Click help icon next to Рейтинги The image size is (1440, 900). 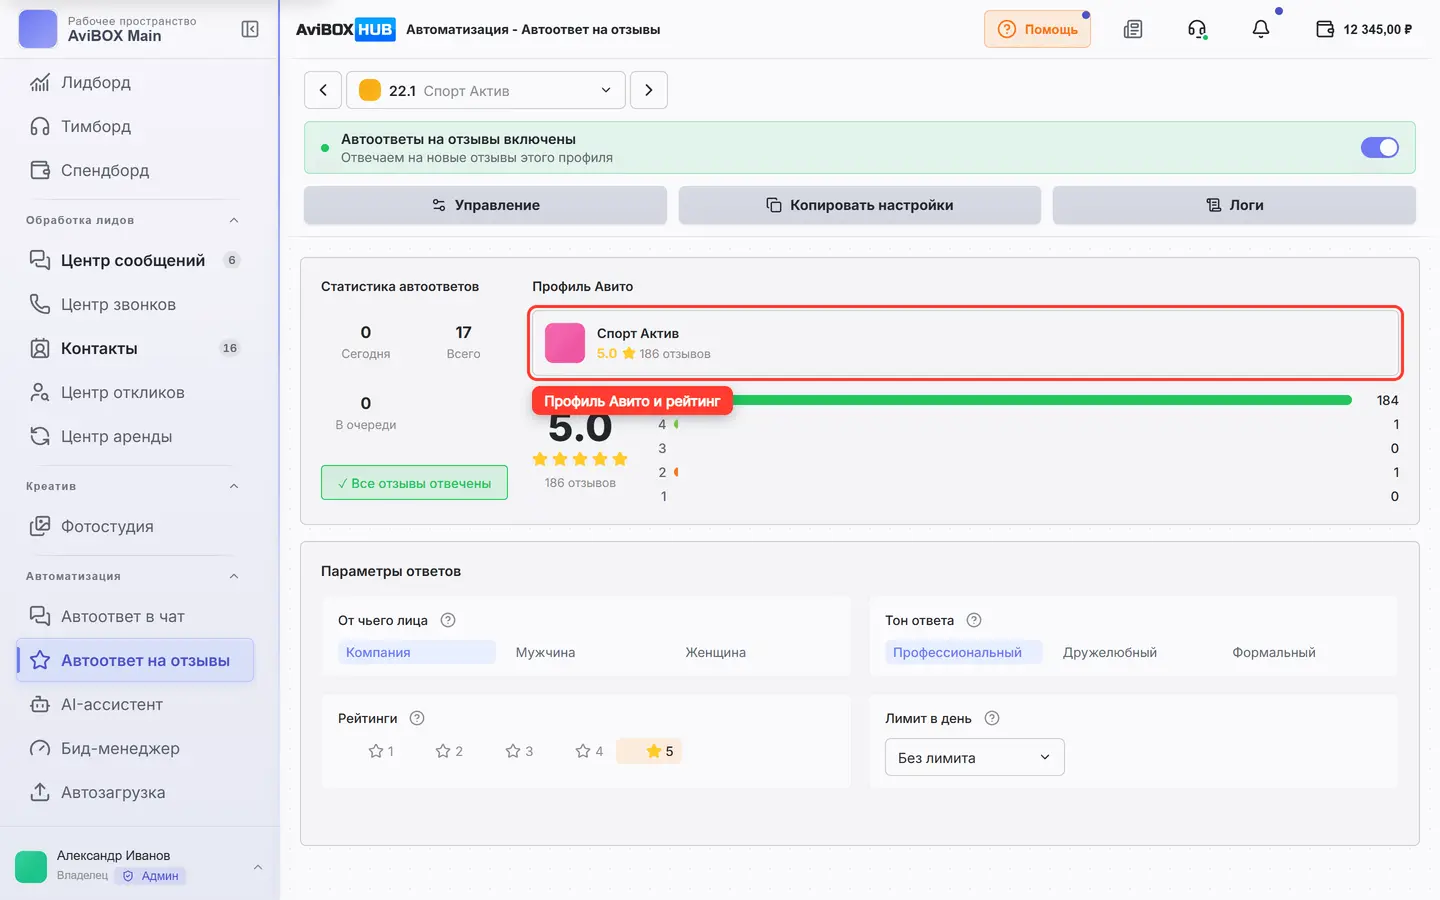(x=418, y=718)
